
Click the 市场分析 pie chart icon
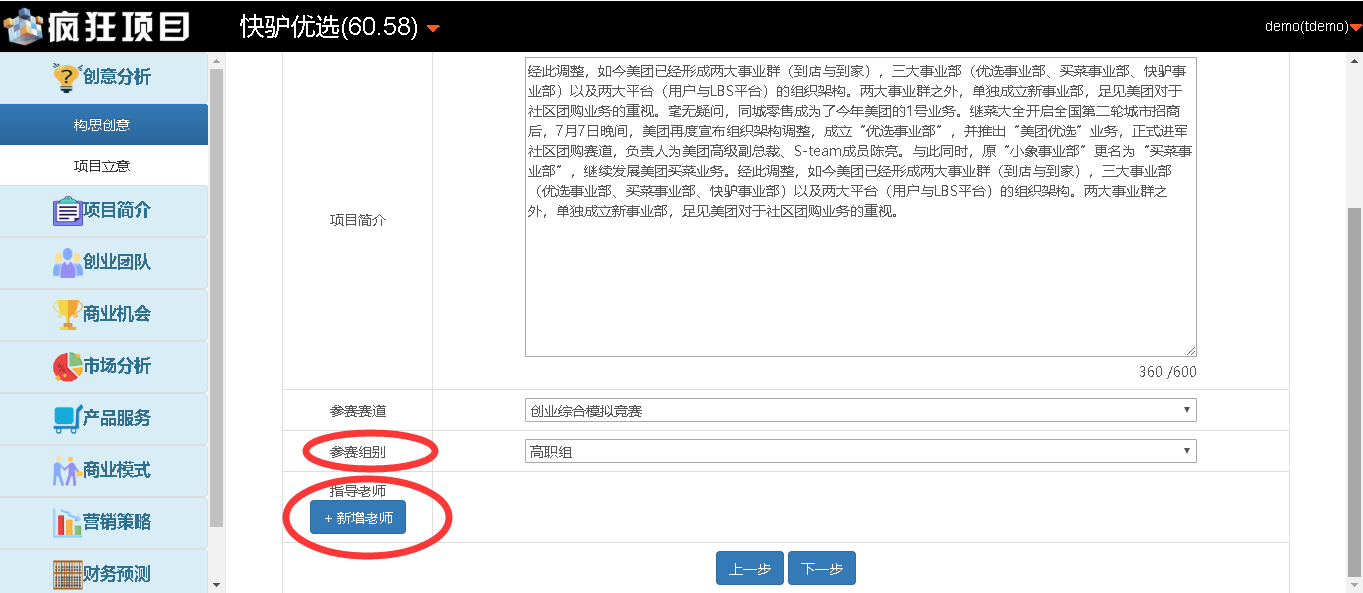(x=67, y=367)
